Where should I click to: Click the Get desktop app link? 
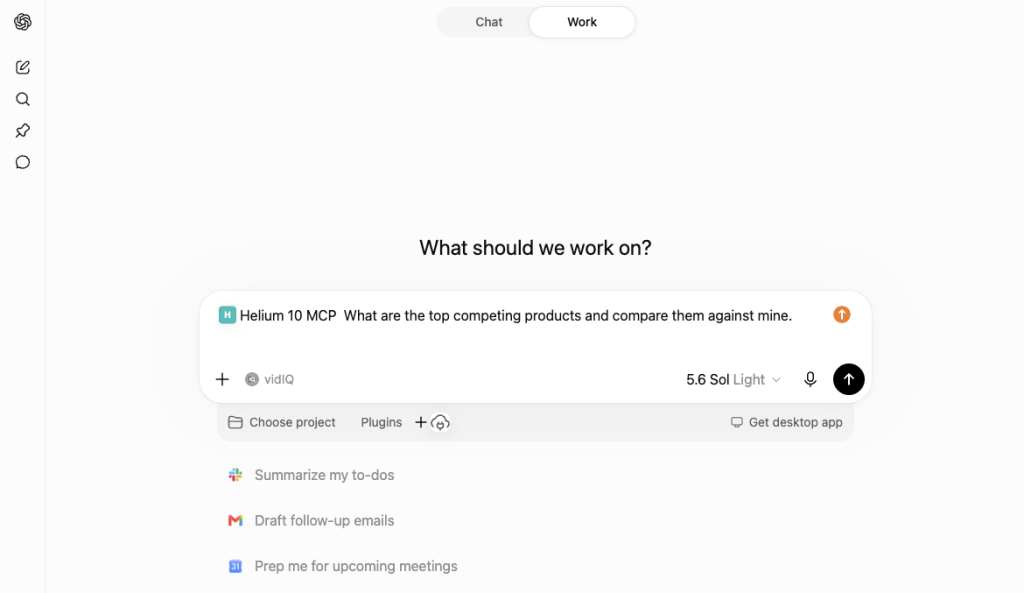coord(786,423)
